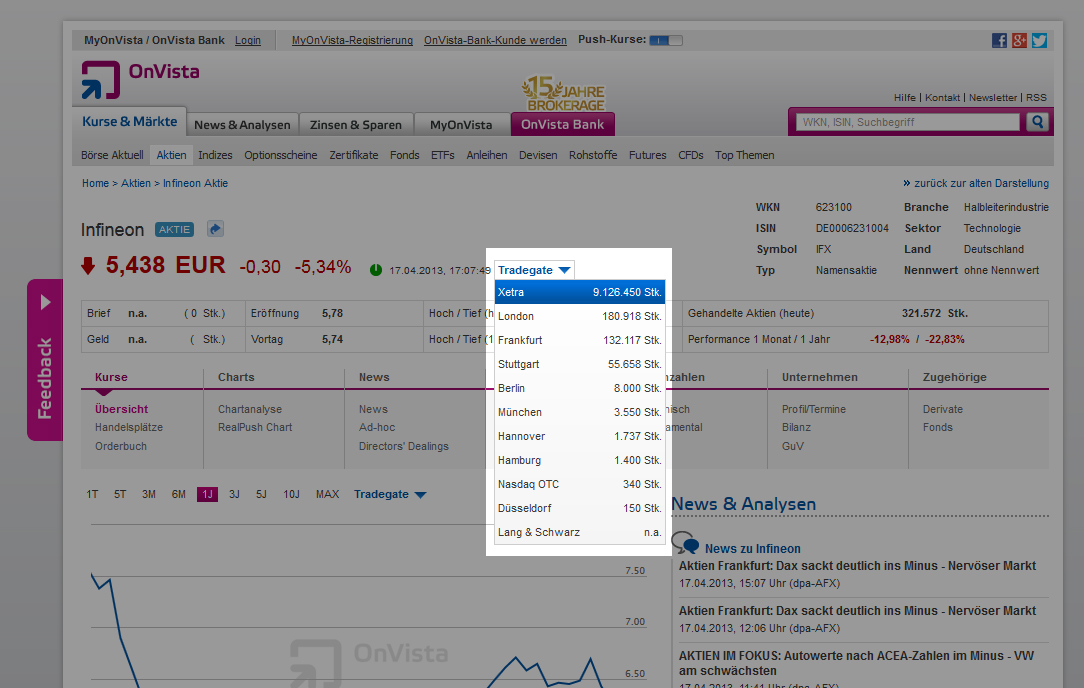Click the Hilfe link
Screen dimensions: 1084x688
pyautogui.click(x=904, y=97)
